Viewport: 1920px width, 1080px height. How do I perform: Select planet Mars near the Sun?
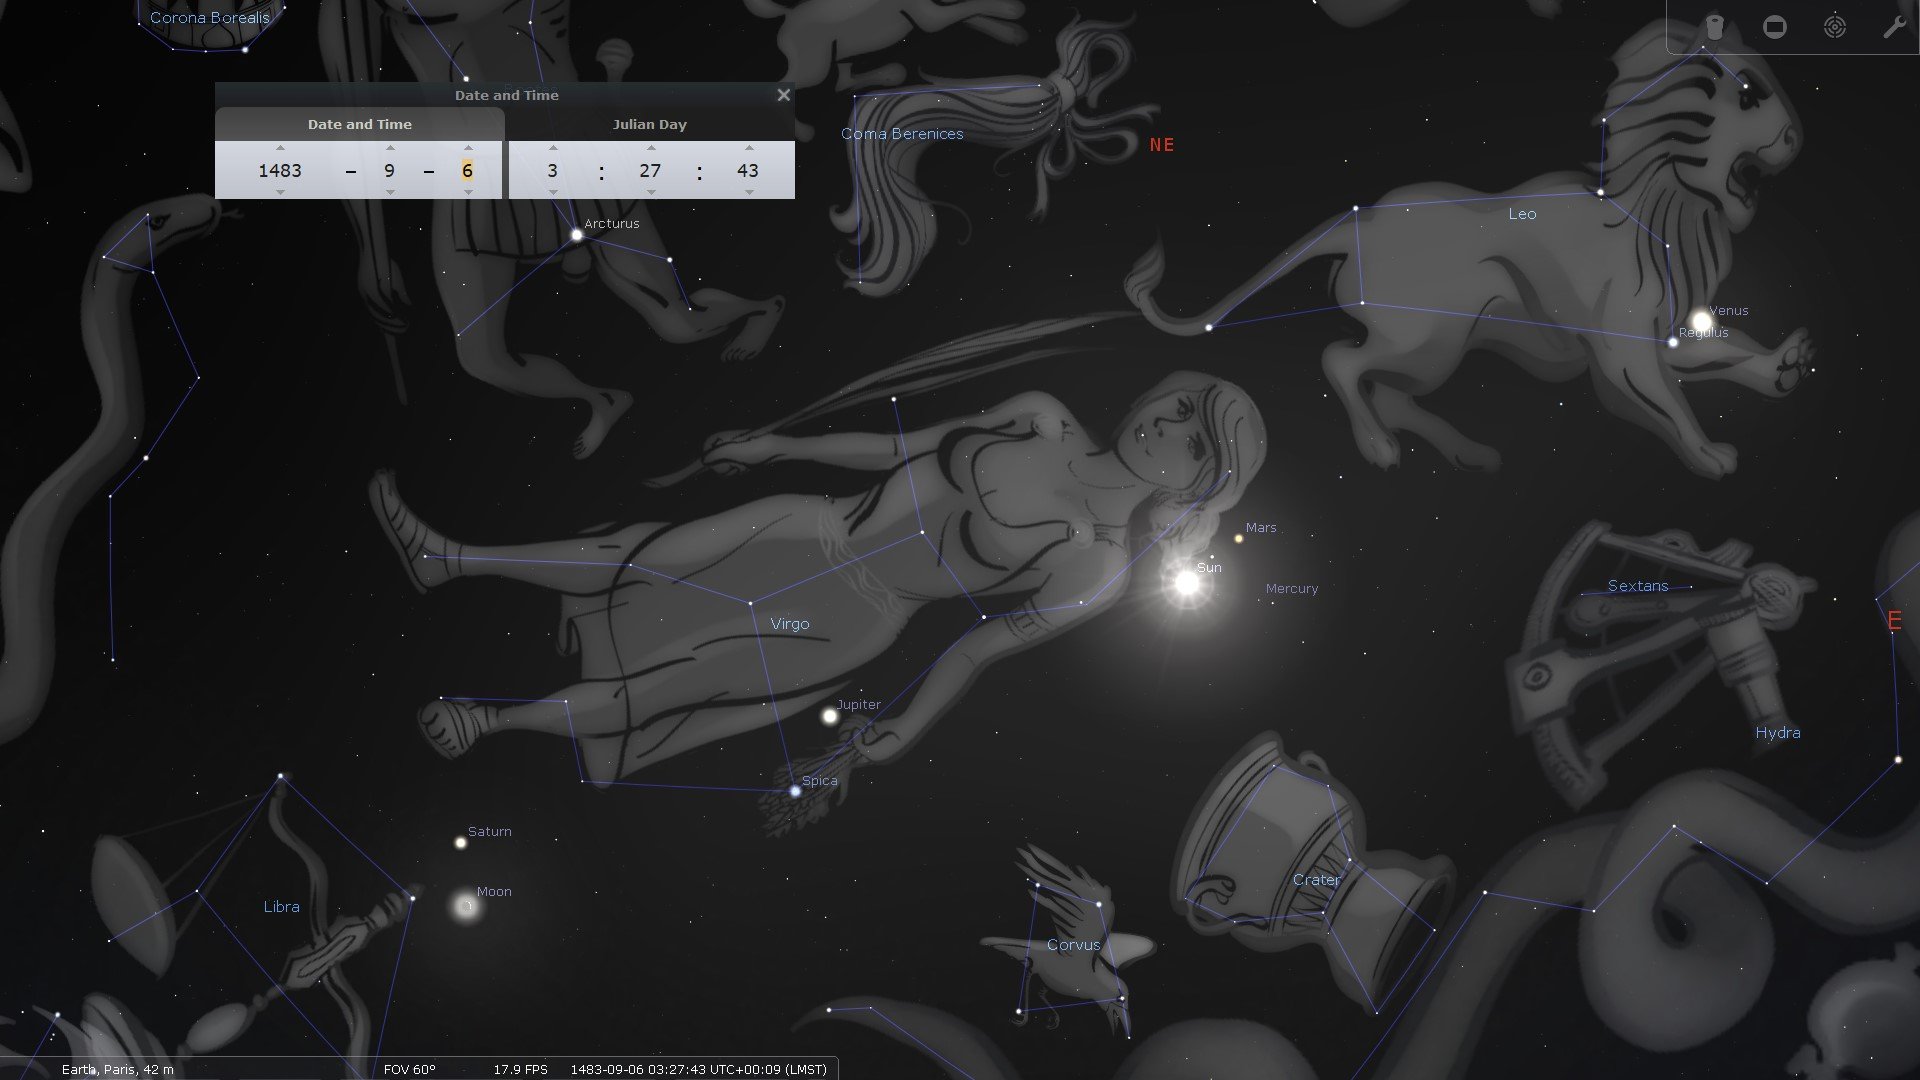click(x=1239, y=538)
